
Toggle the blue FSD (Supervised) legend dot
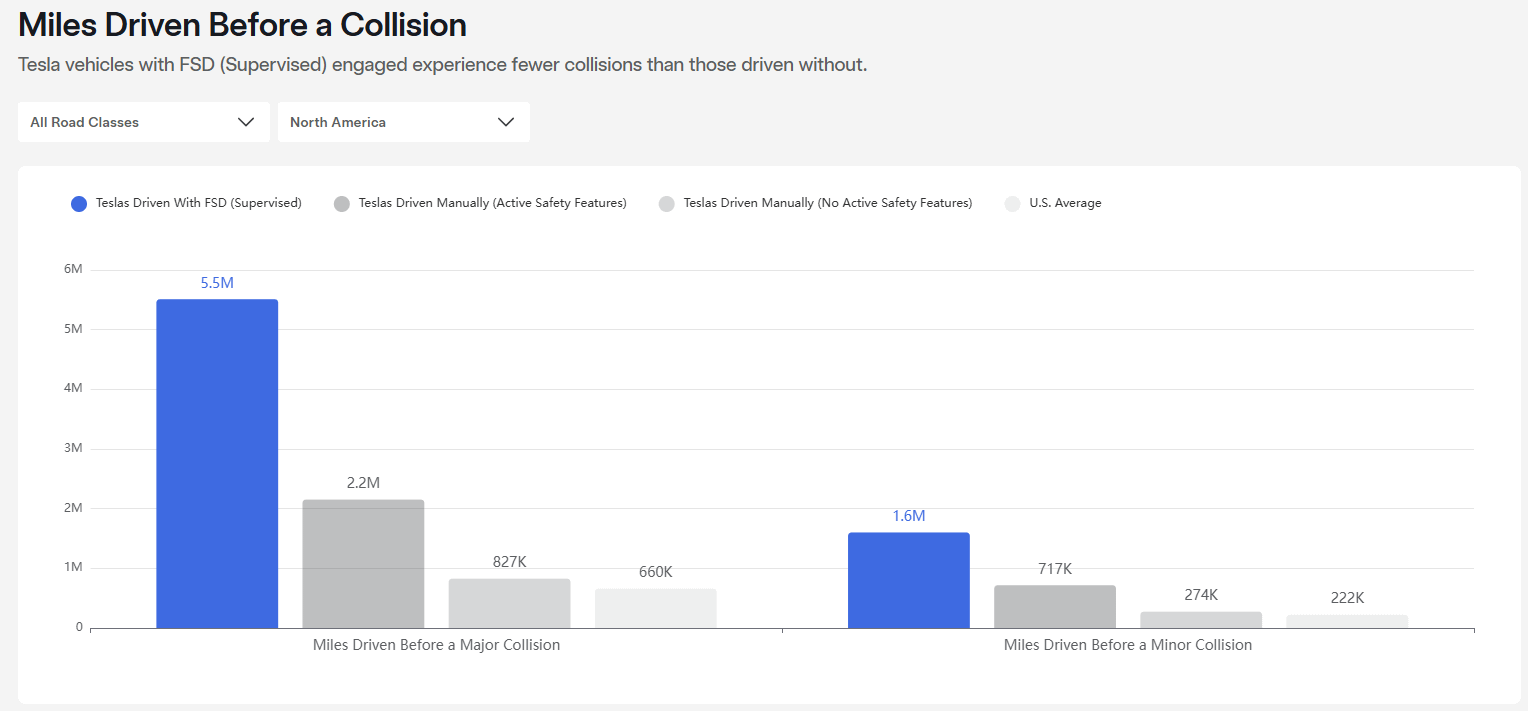pos(79,204)
